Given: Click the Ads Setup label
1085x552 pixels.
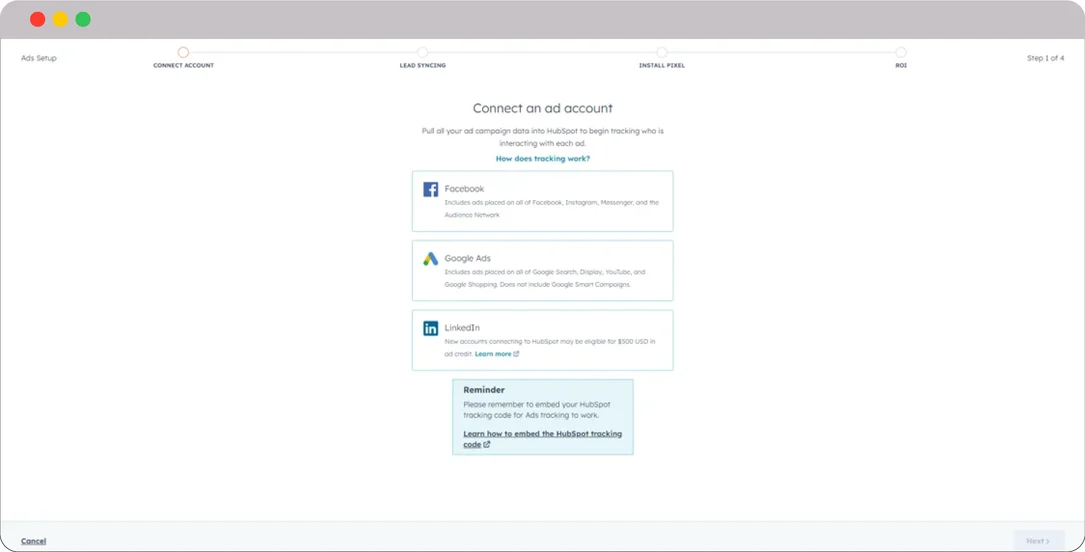Looking at the screenshot, I should 39,58.
